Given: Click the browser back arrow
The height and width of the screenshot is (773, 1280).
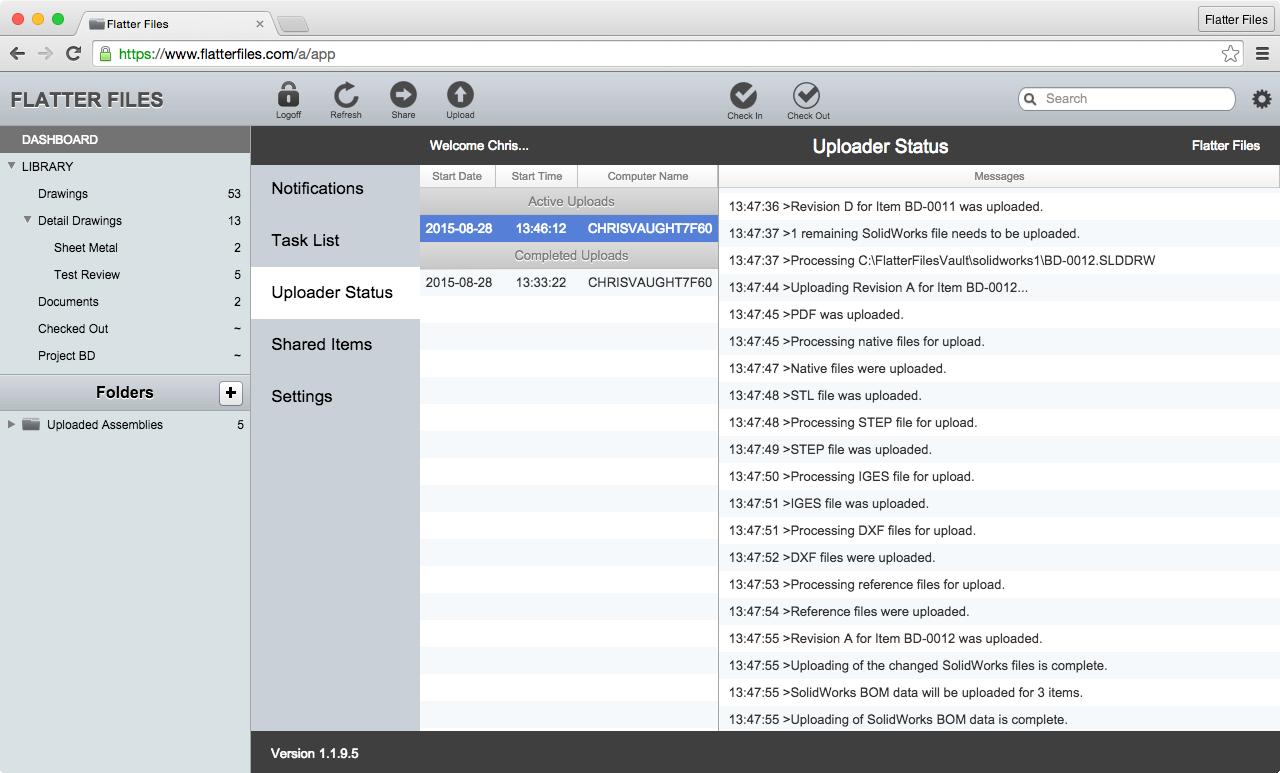Looking at the screenshot, I should pos(17,54).
